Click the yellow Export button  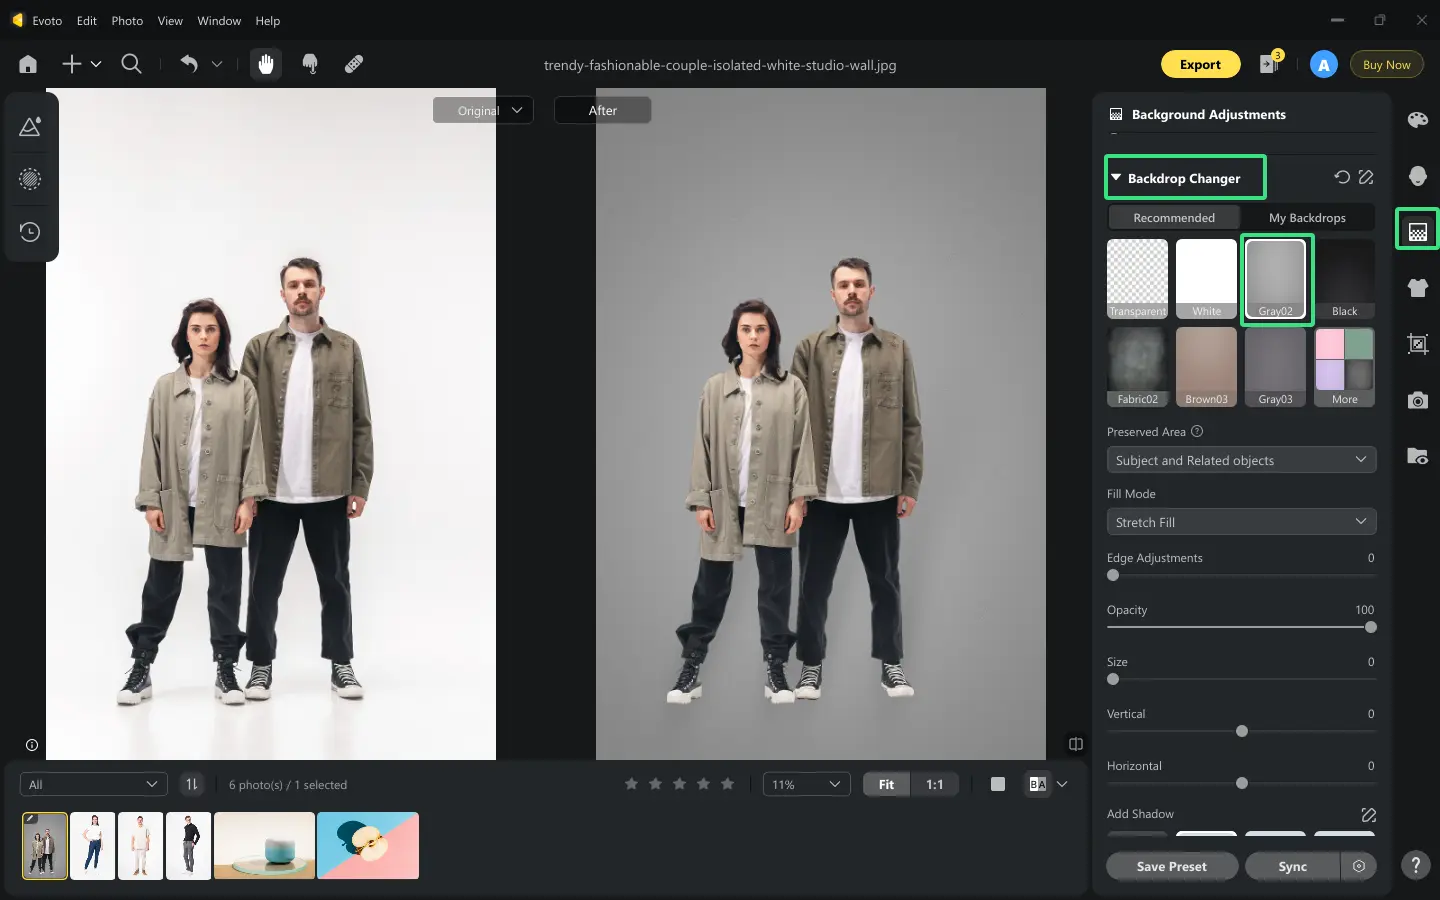click(x=1200, y=64)
